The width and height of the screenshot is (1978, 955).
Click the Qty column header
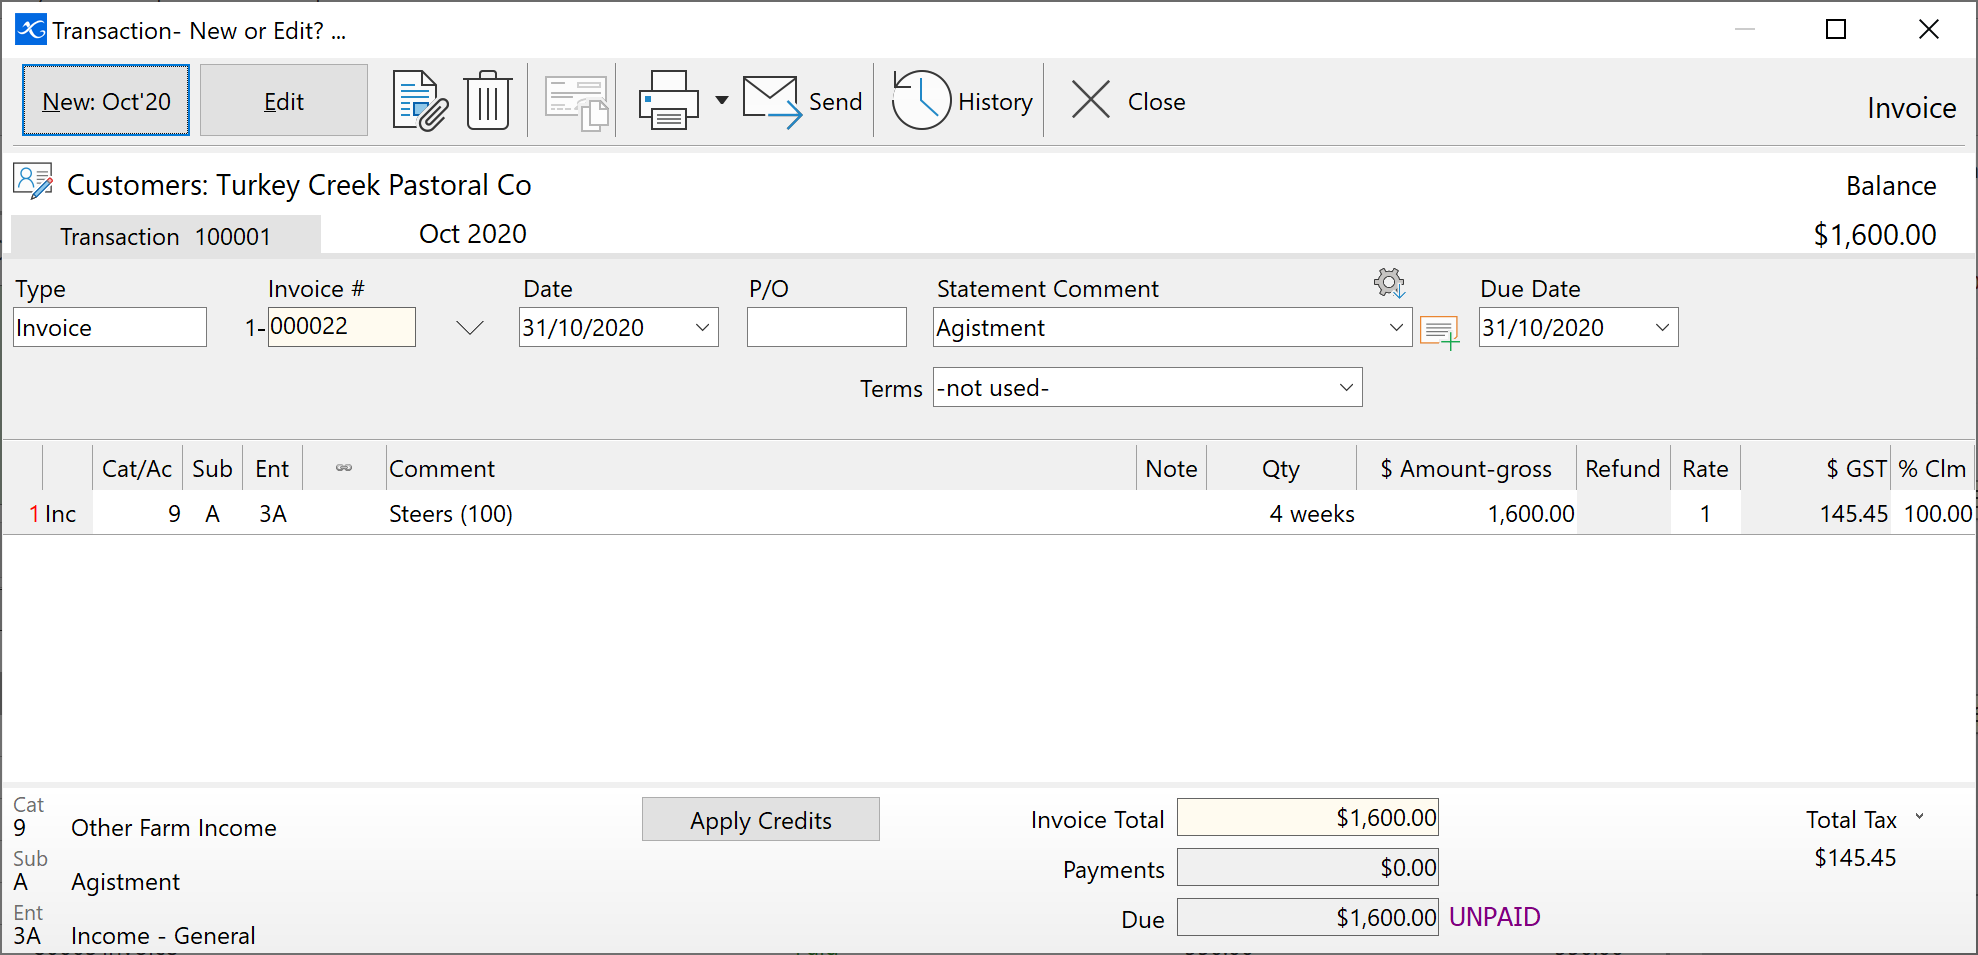point(1281,468)
